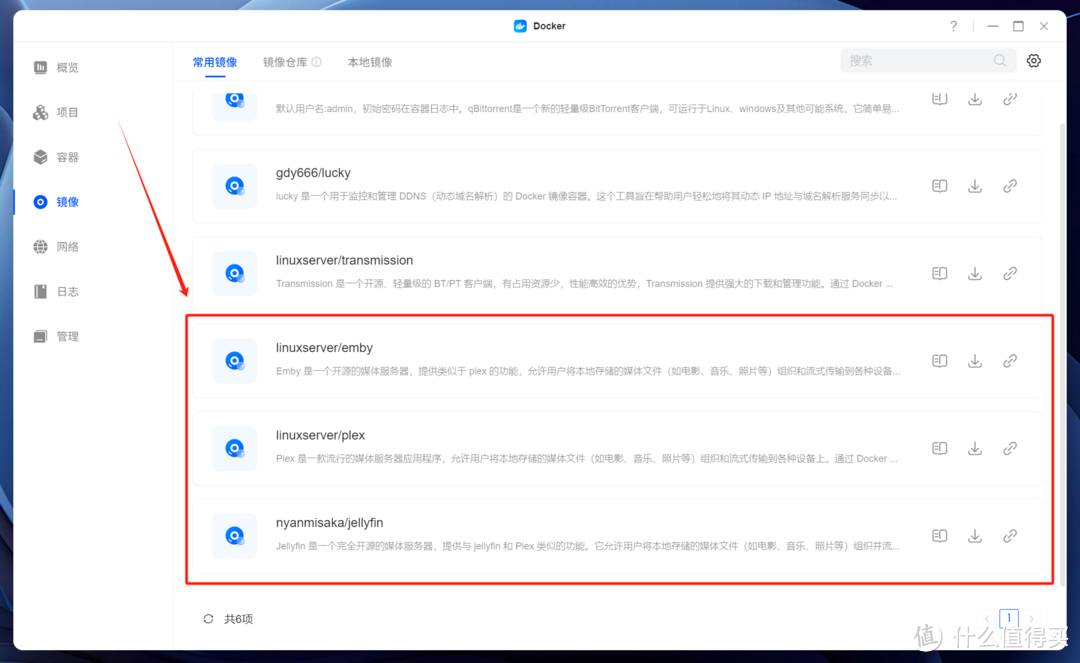1080x663 pixels.
Task: Select page 1 in the pagination
Action: [1009, 618]
